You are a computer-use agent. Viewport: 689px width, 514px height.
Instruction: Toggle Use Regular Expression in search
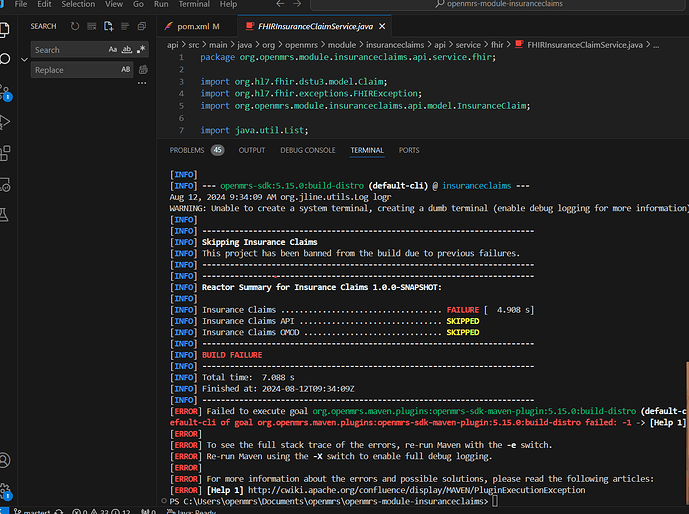(141, 49)
